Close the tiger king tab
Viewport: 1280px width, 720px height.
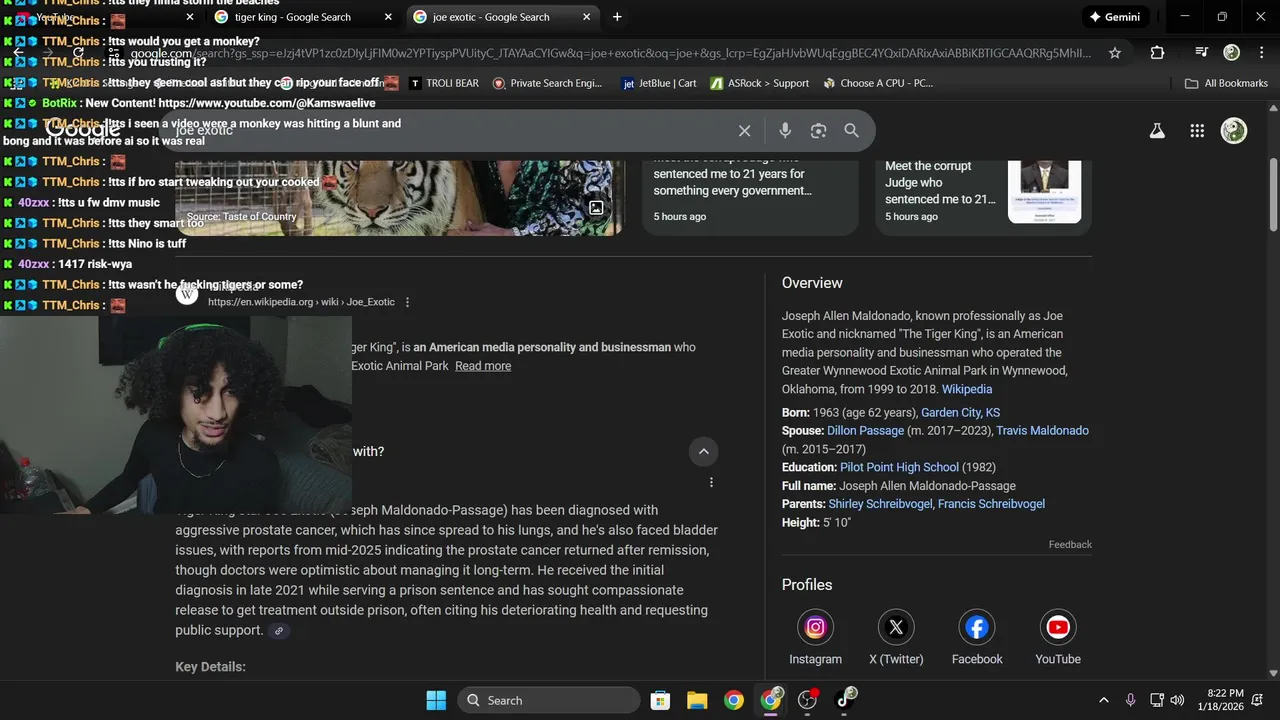389,17
